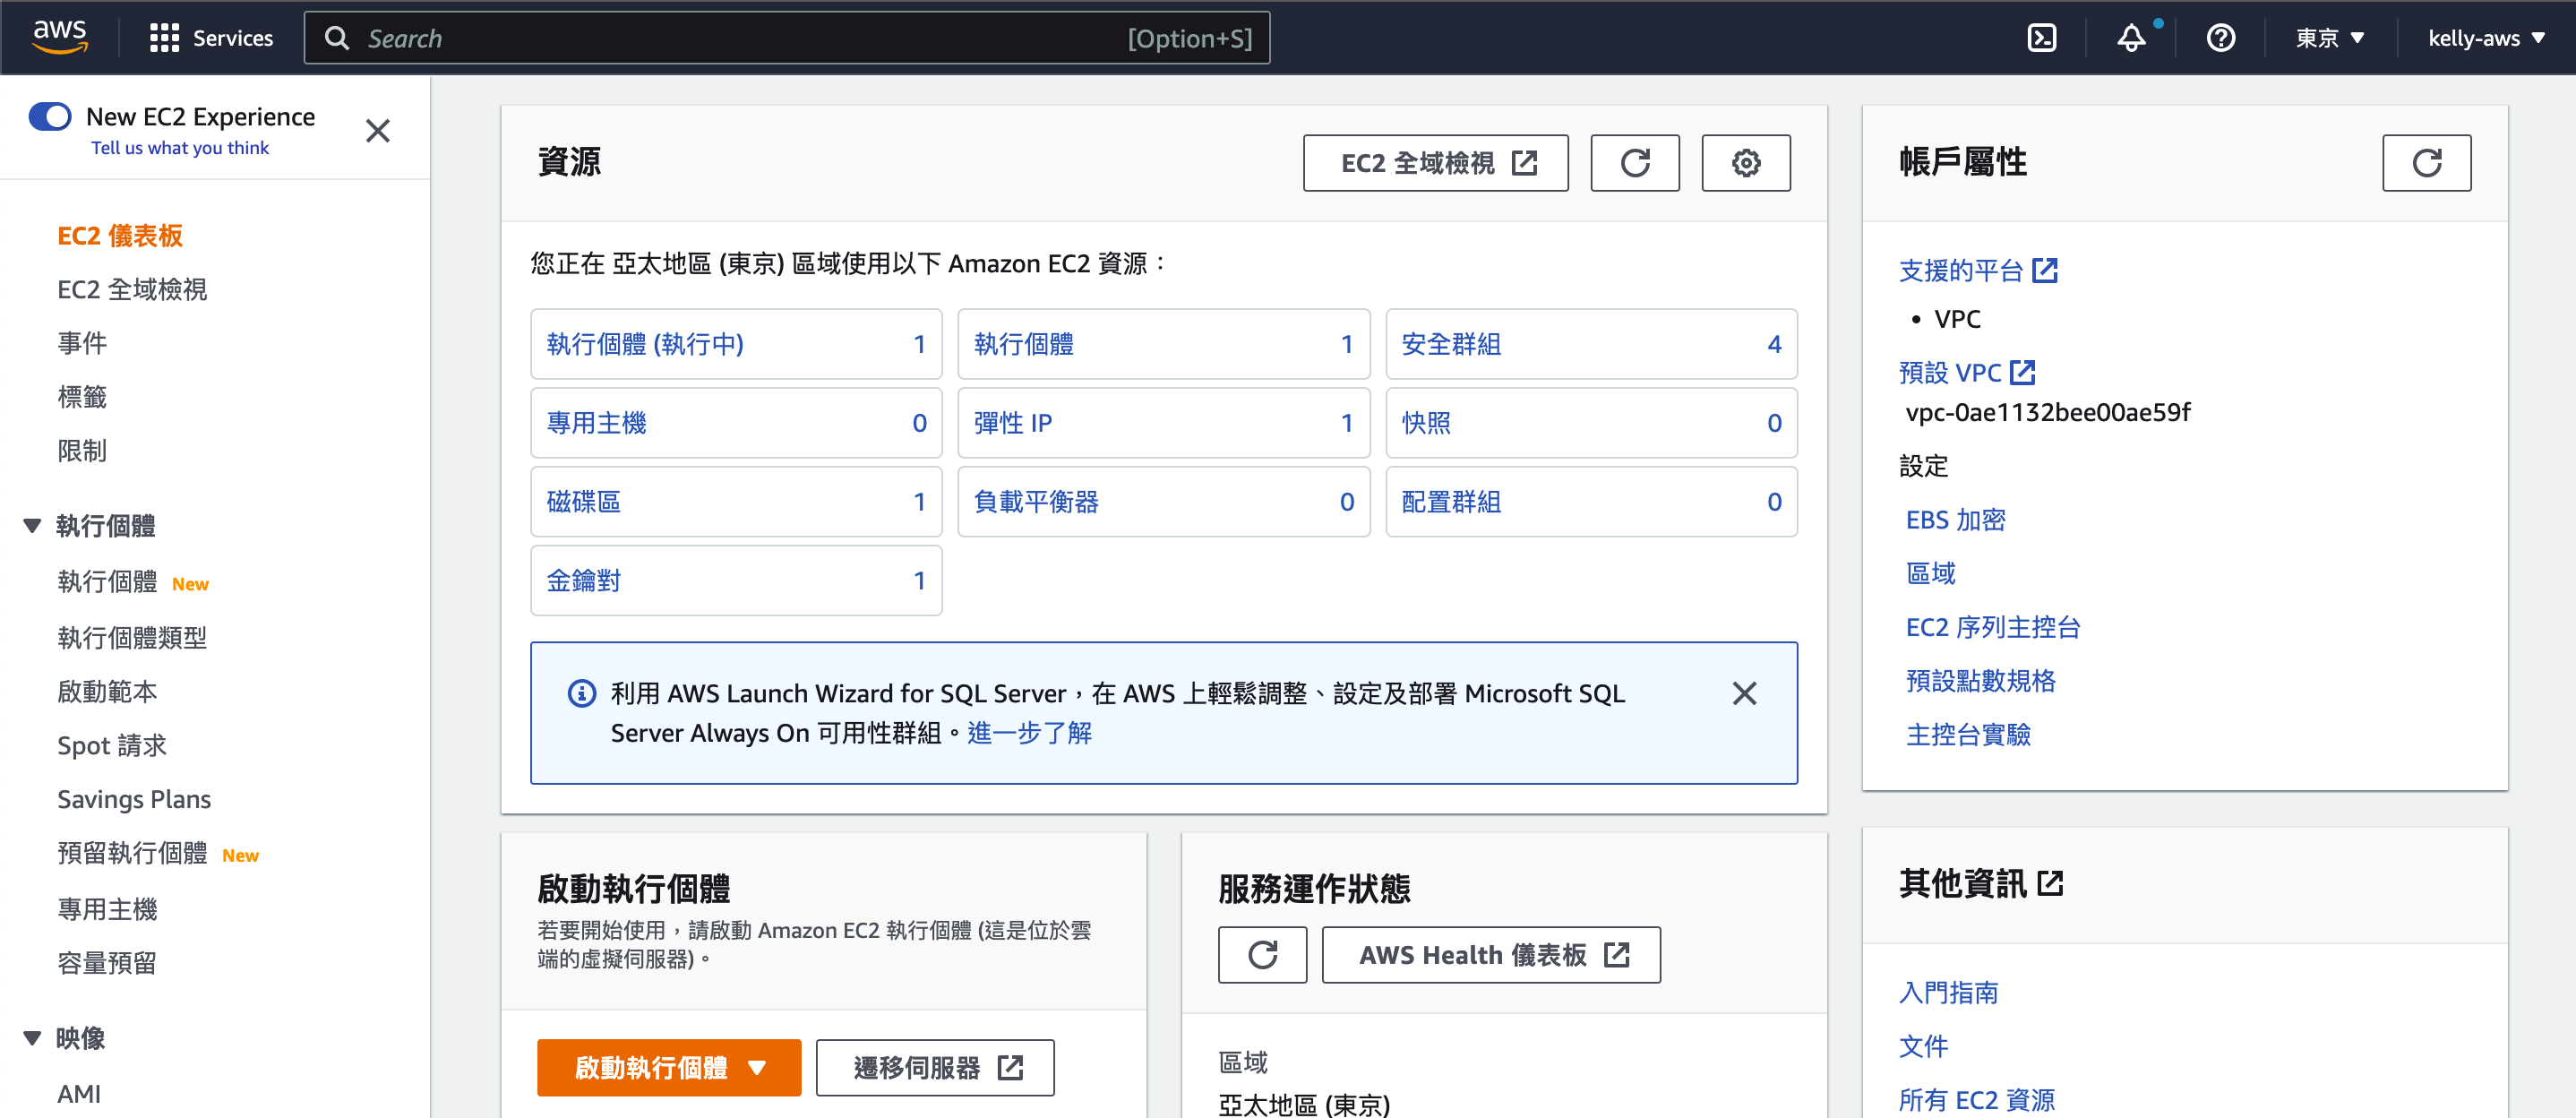Click the Tell us what you think link

[180, 148]
